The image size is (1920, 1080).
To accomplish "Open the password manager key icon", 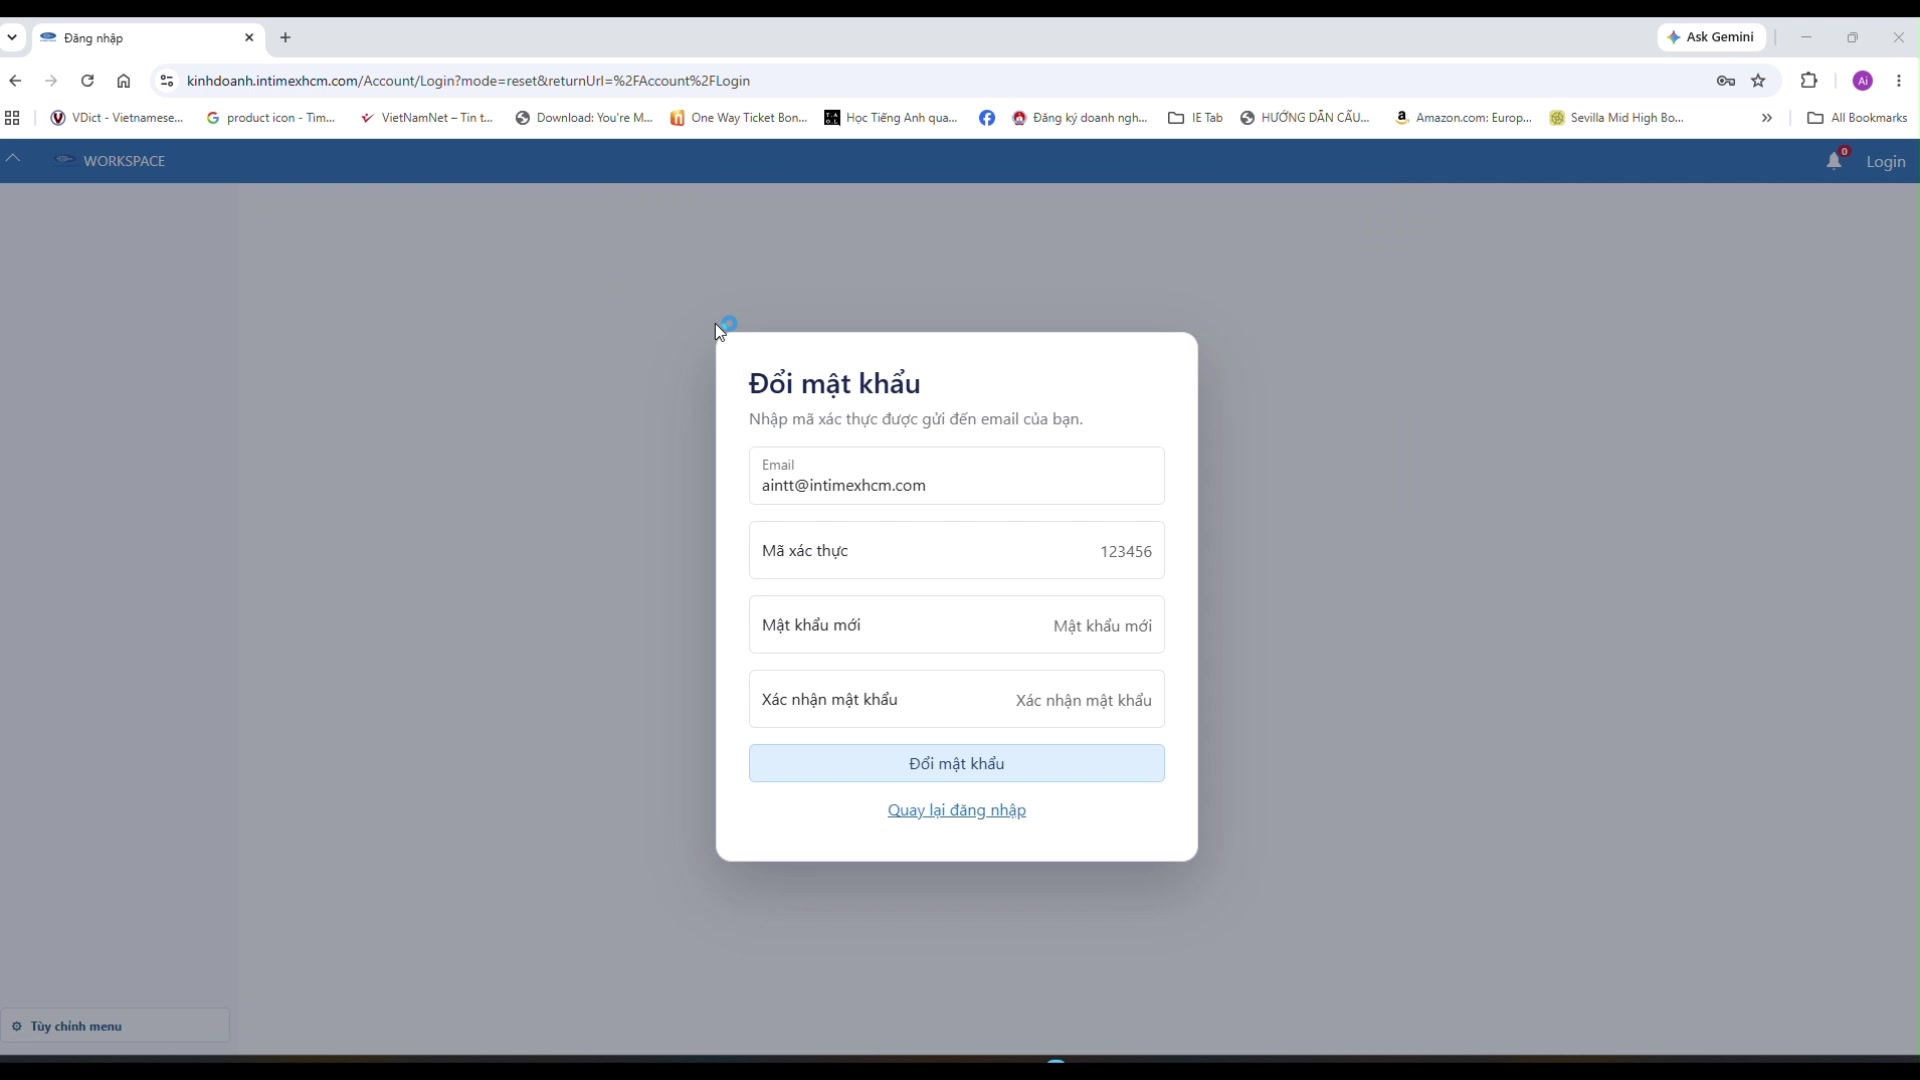I will [x=1726, y=81].
